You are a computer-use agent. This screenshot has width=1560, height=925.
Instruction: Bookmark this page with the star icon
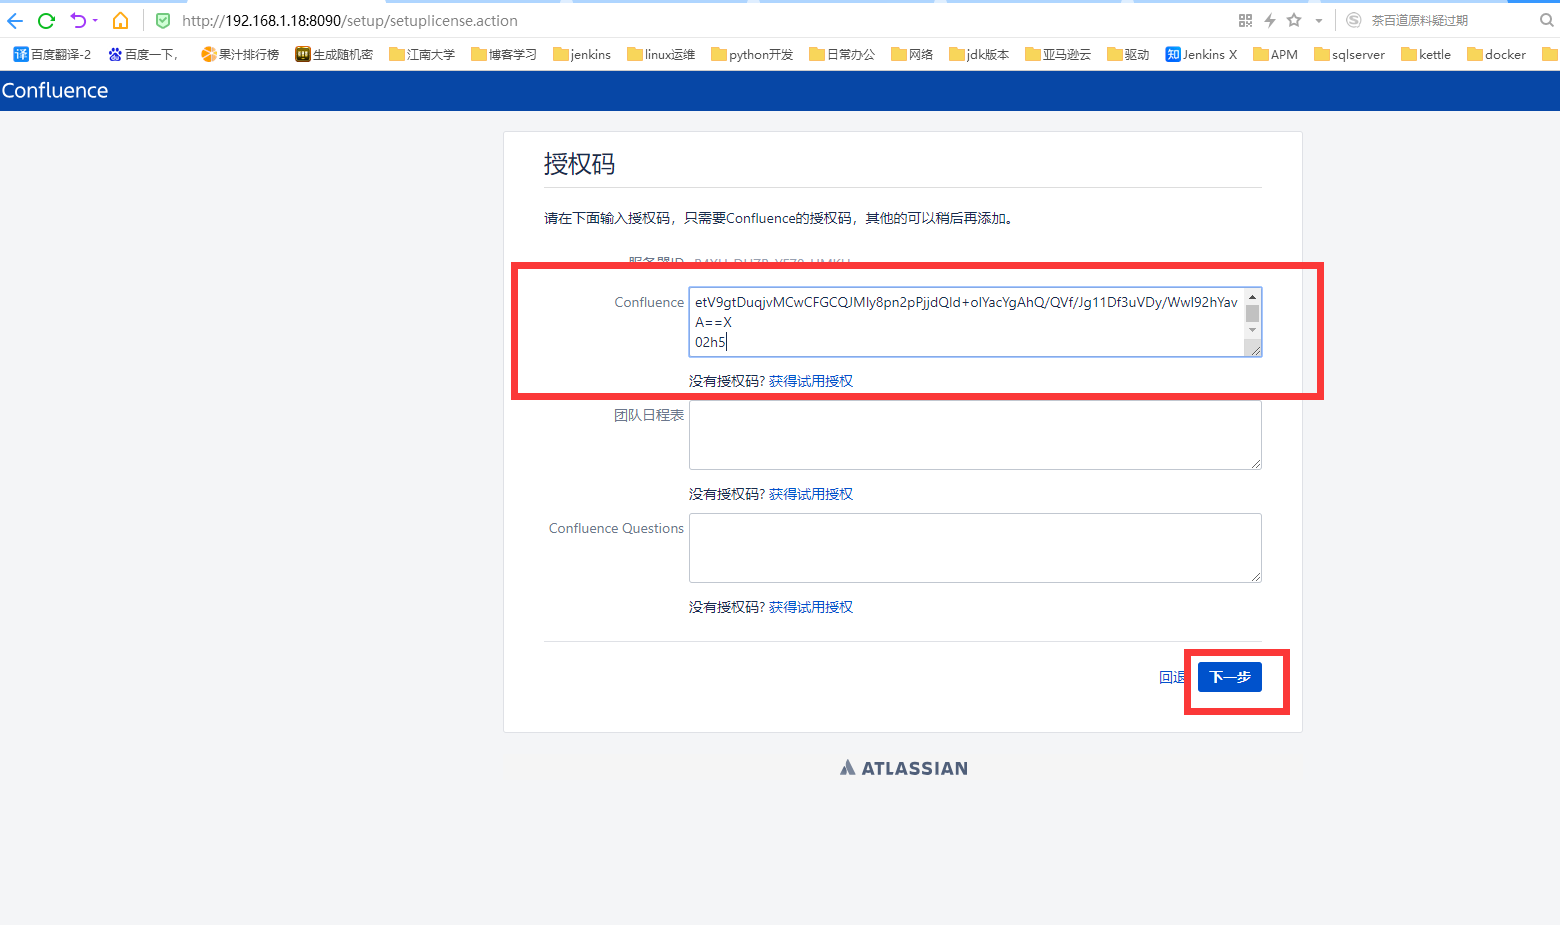tap(1294, 20)
